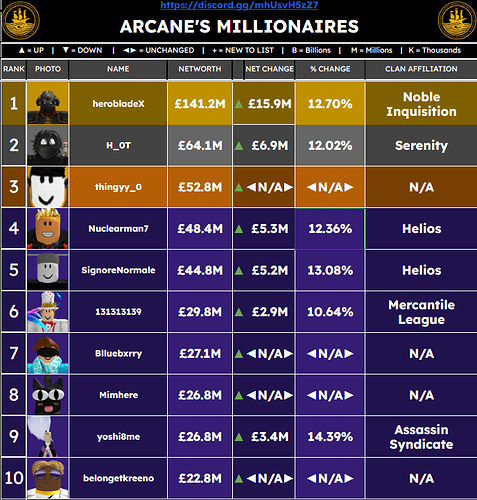Viewport: 477px width, 500px height.
Task: Click Nuclearman7's green up arrow indicator
Action: pyautogui.click(x=239, y=229)
